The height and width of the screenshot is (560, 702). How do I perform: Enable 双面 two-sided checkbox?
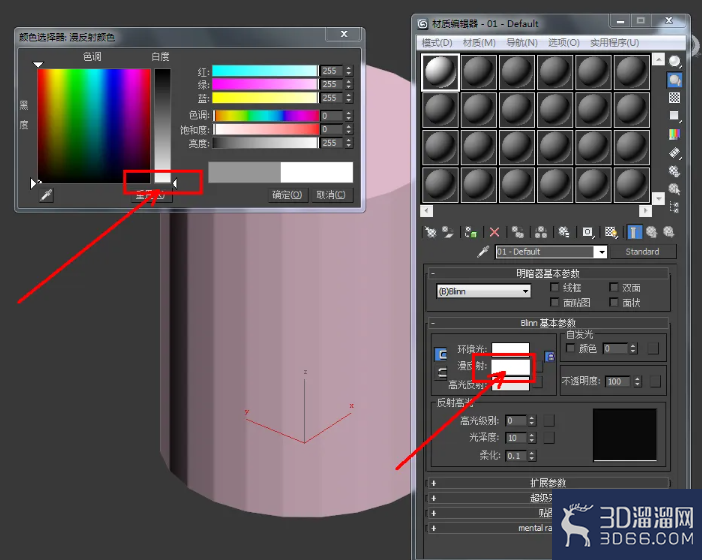[x=613, y=287]
